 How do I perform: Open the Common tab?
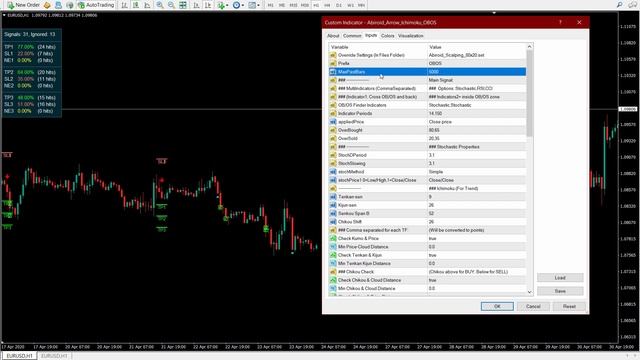click(x=352, y=36)
